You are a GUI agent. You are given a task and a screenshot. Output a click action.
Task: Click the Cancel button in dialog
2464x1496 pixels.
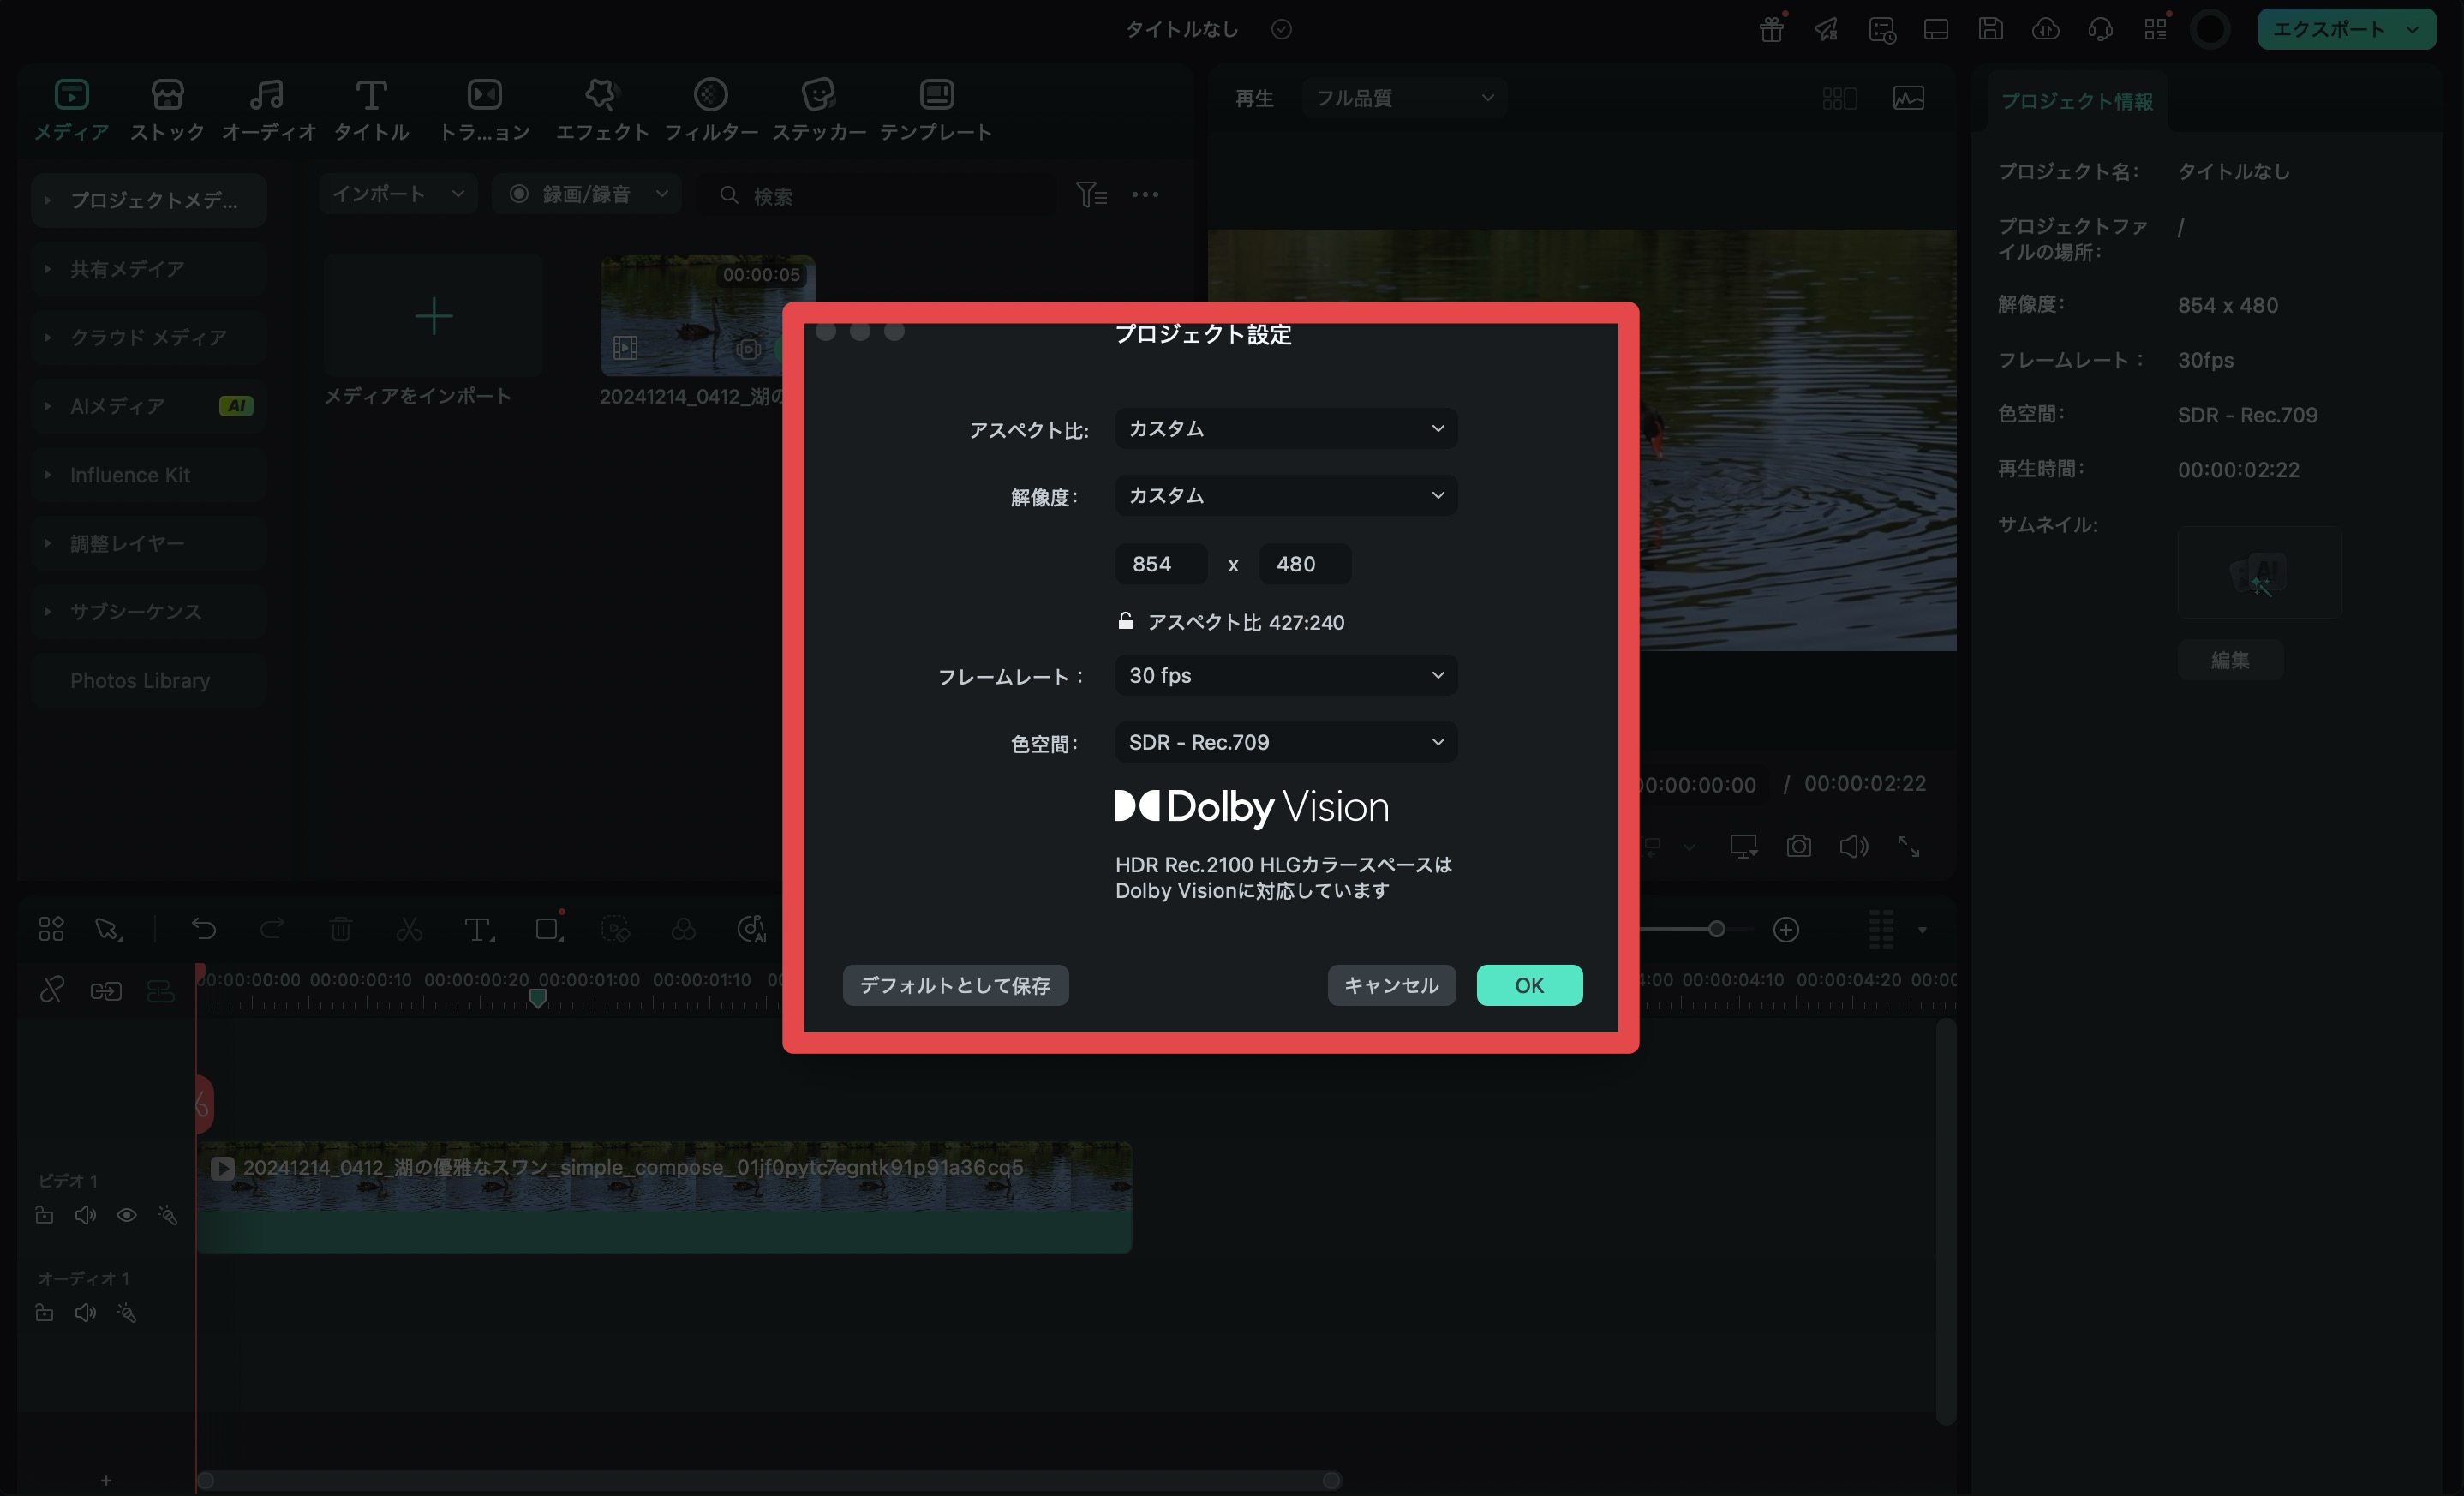pos(1391,985)
